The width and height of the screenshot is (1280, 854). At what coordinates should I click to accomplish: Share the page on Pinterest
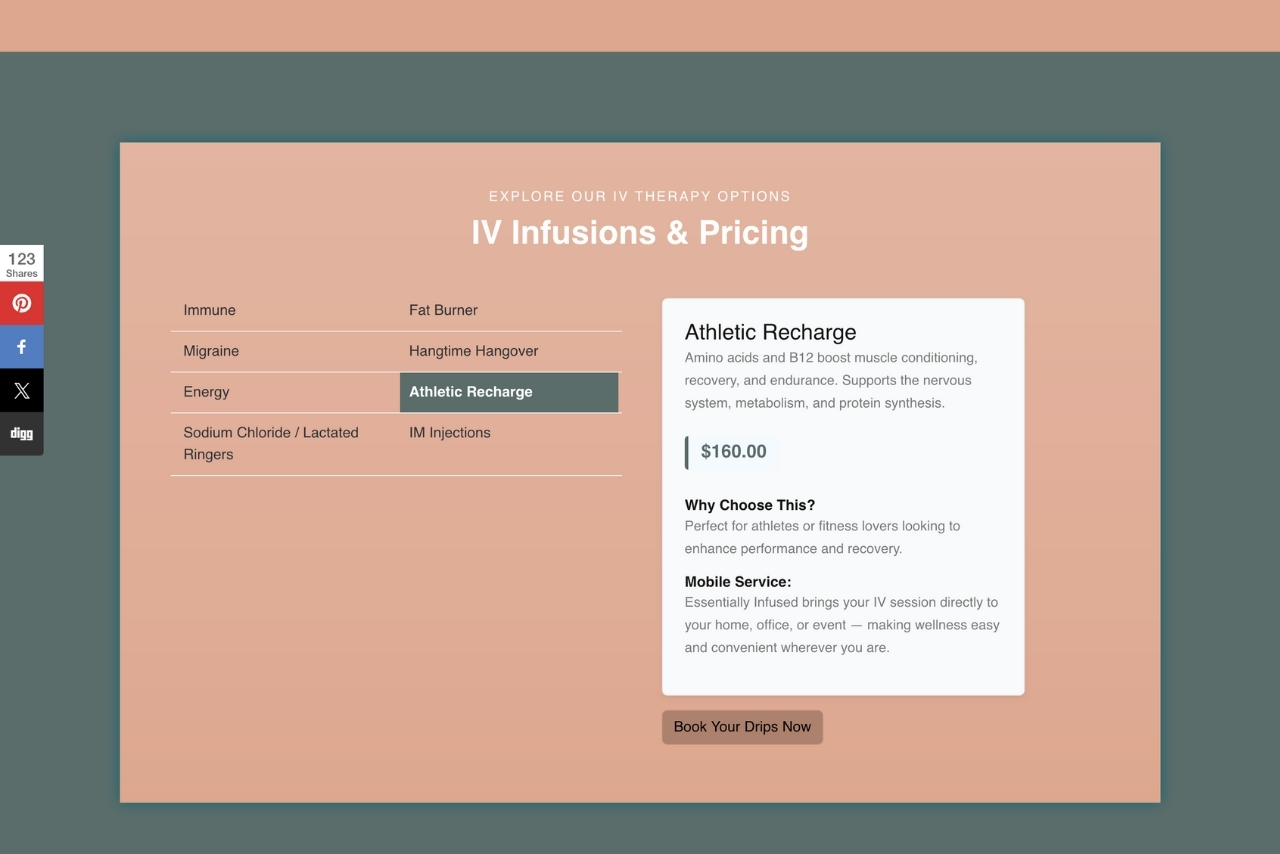21,303
